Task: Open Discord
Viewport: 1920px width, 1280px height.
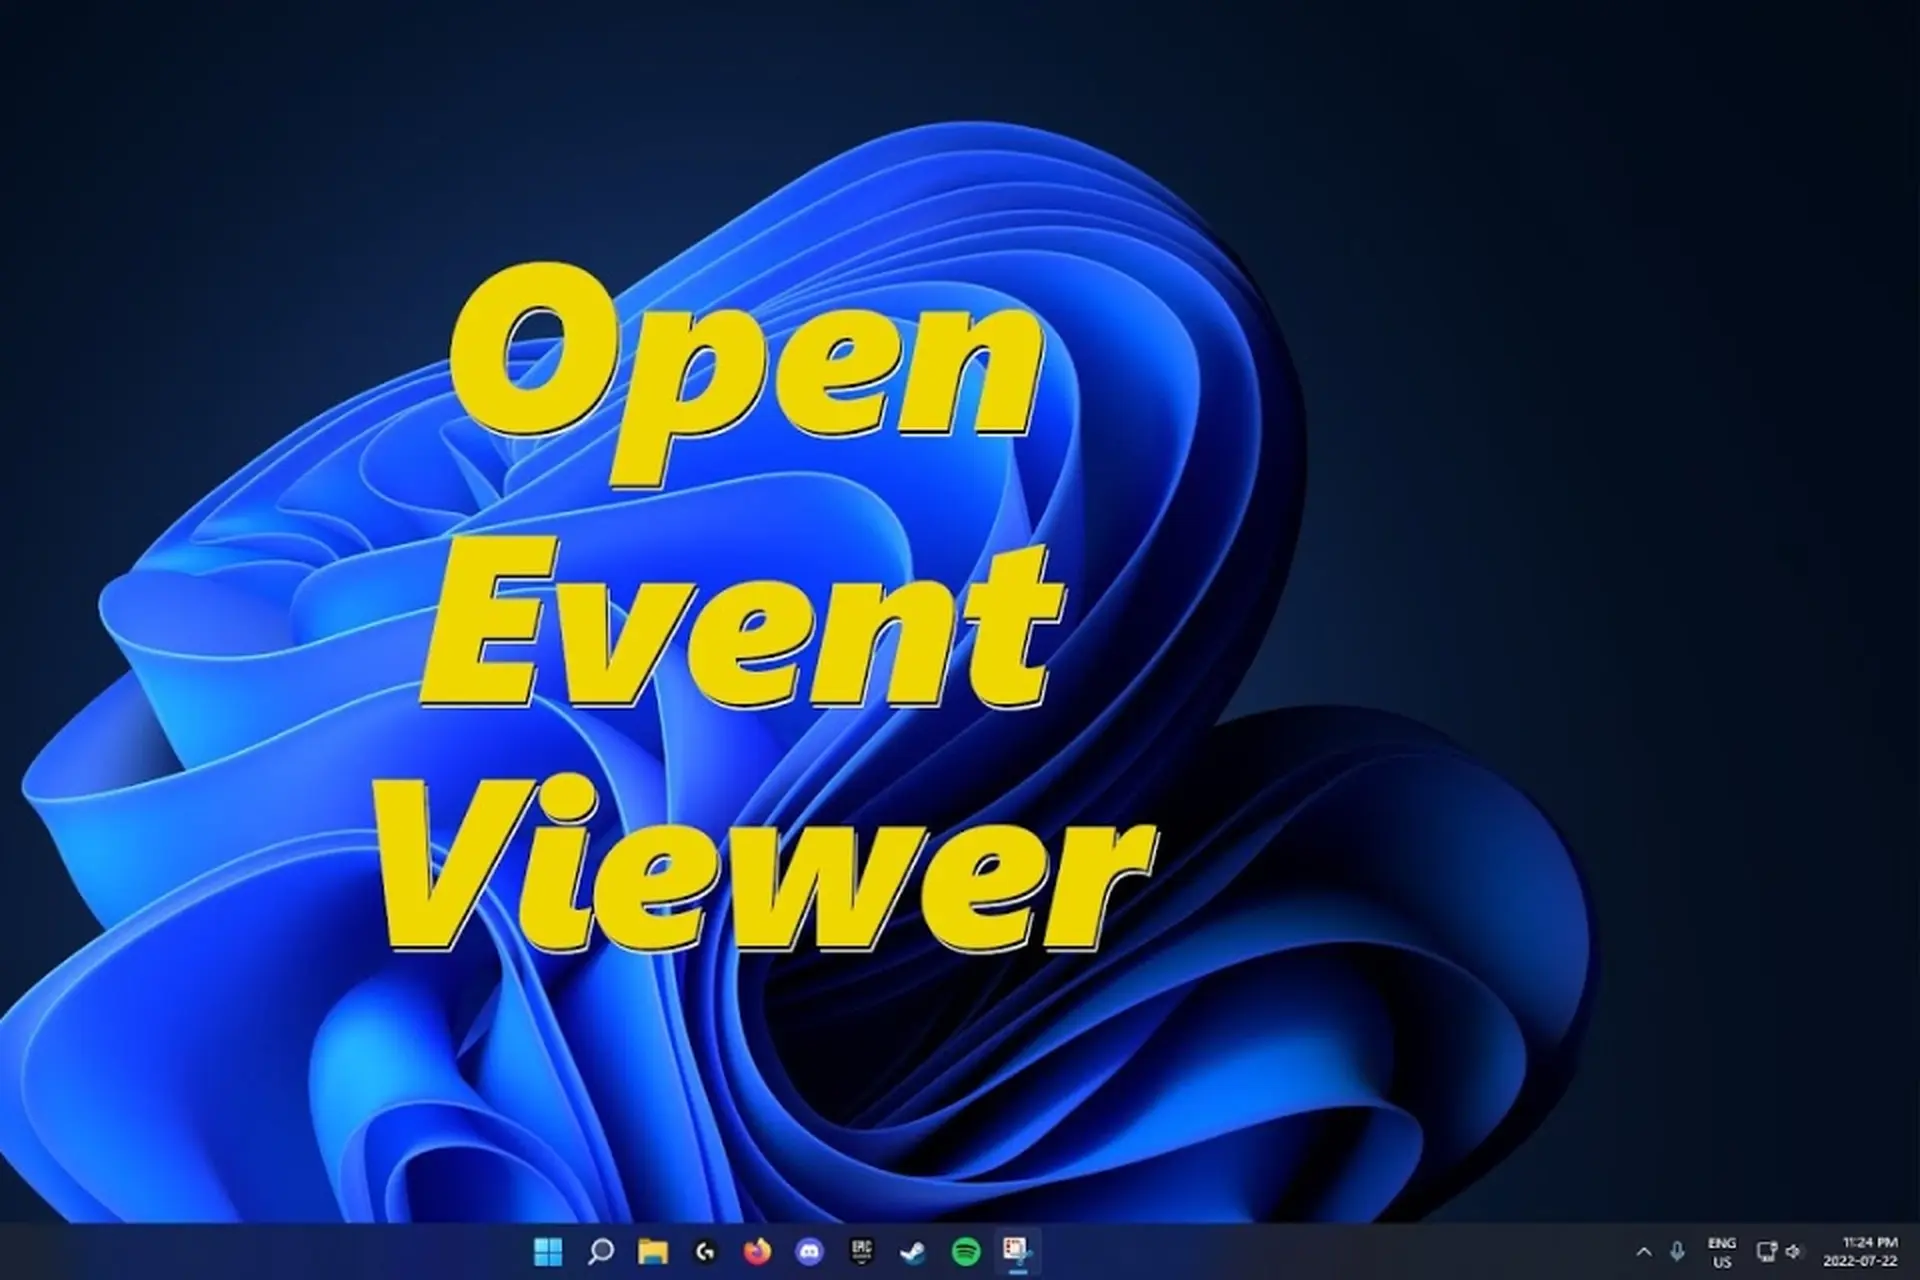Action: tap(808, 1253)
